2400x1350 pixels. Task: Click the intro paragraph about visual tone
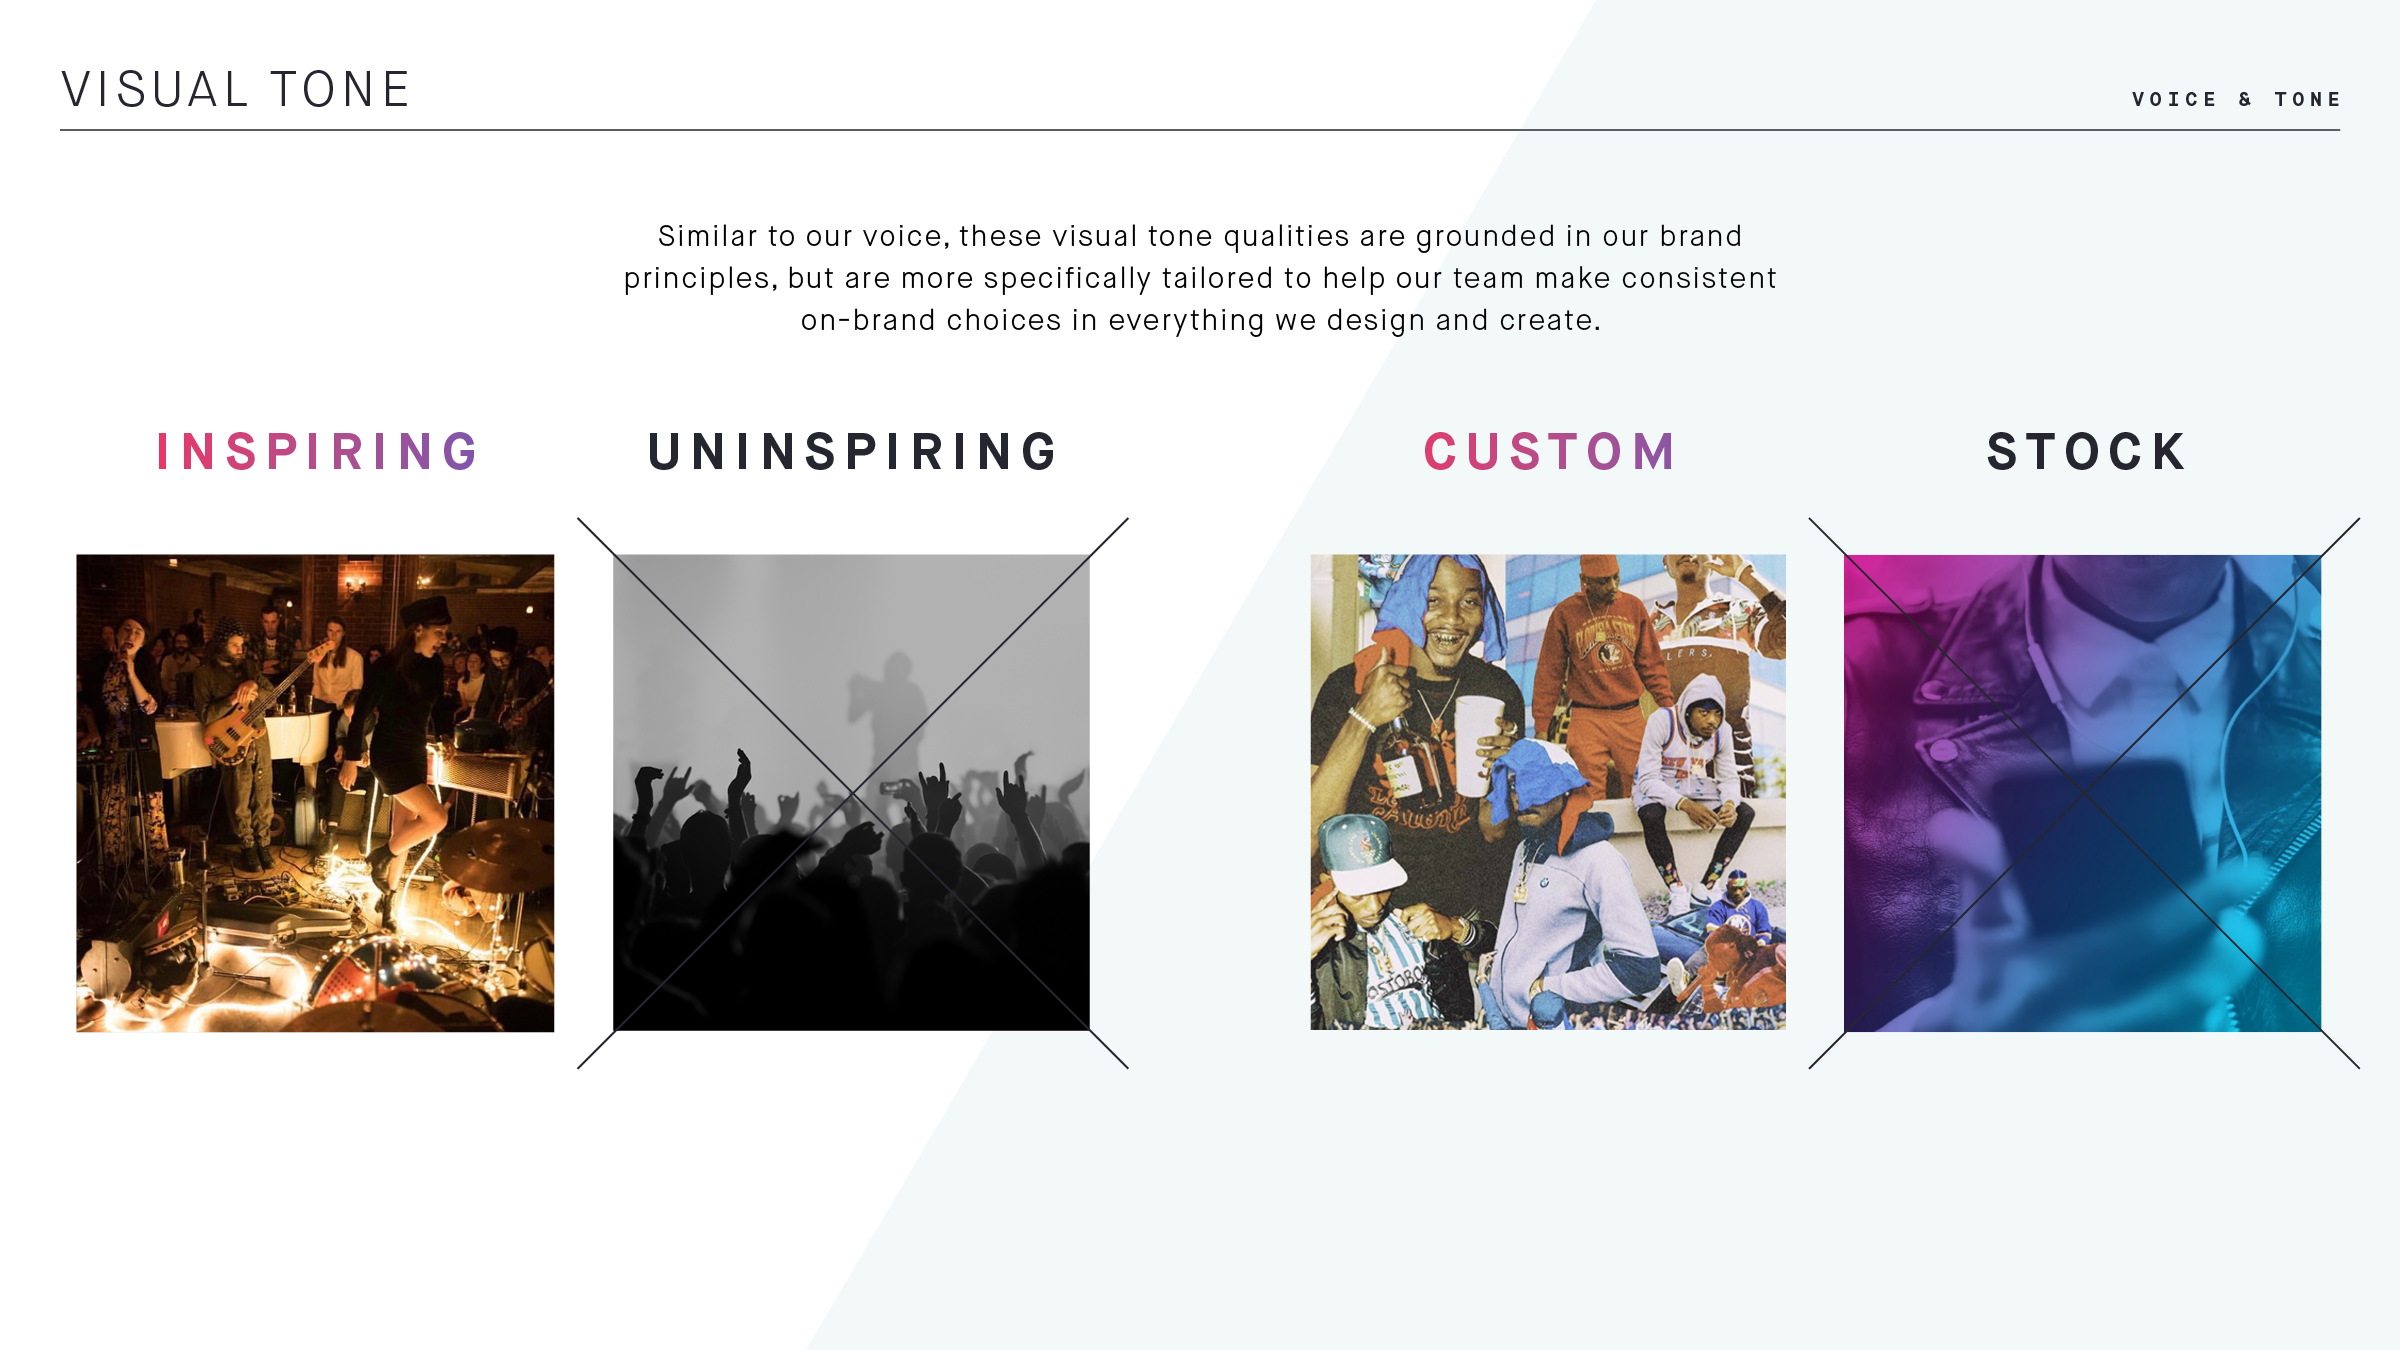coord(1200,278)
